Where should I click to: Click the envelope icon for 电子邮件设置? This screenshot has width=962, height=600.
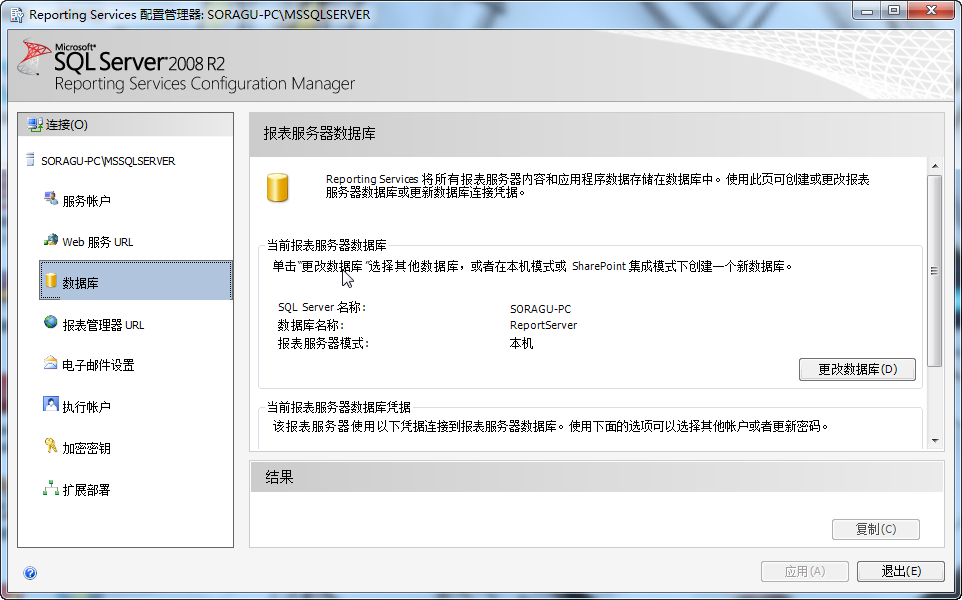pos(51,363)
